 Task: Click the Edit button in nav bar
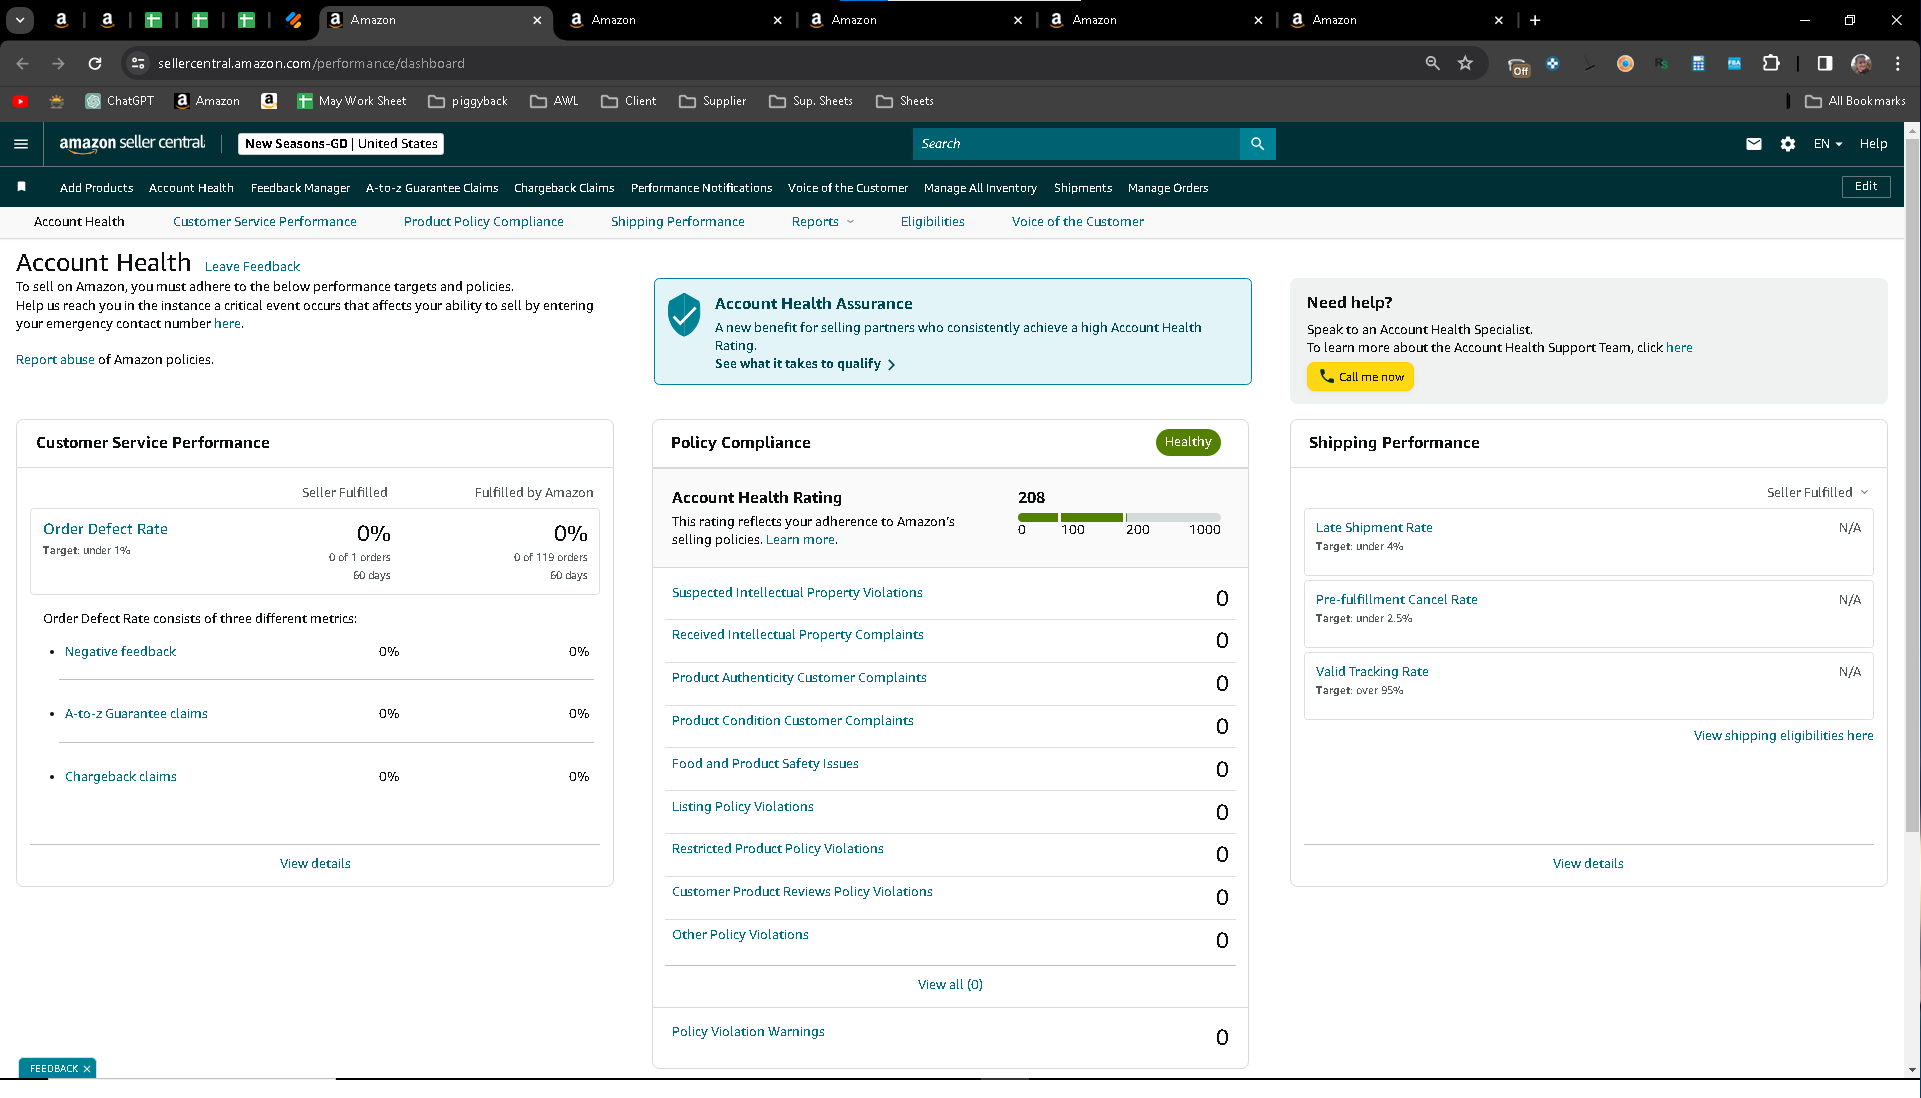(1865, 186)
